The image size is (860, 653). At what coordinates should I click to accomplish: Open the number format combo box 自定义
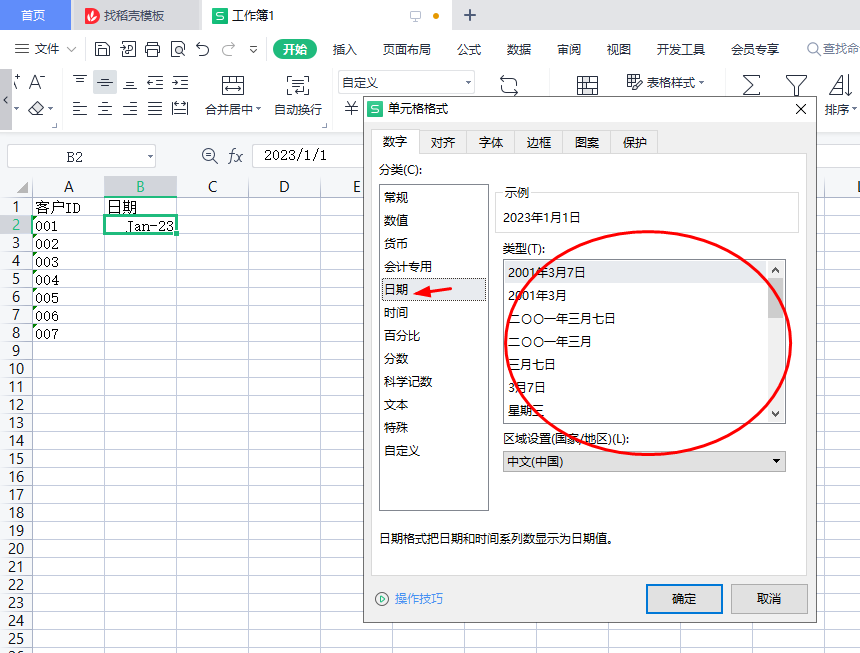(x=406, y=83)
